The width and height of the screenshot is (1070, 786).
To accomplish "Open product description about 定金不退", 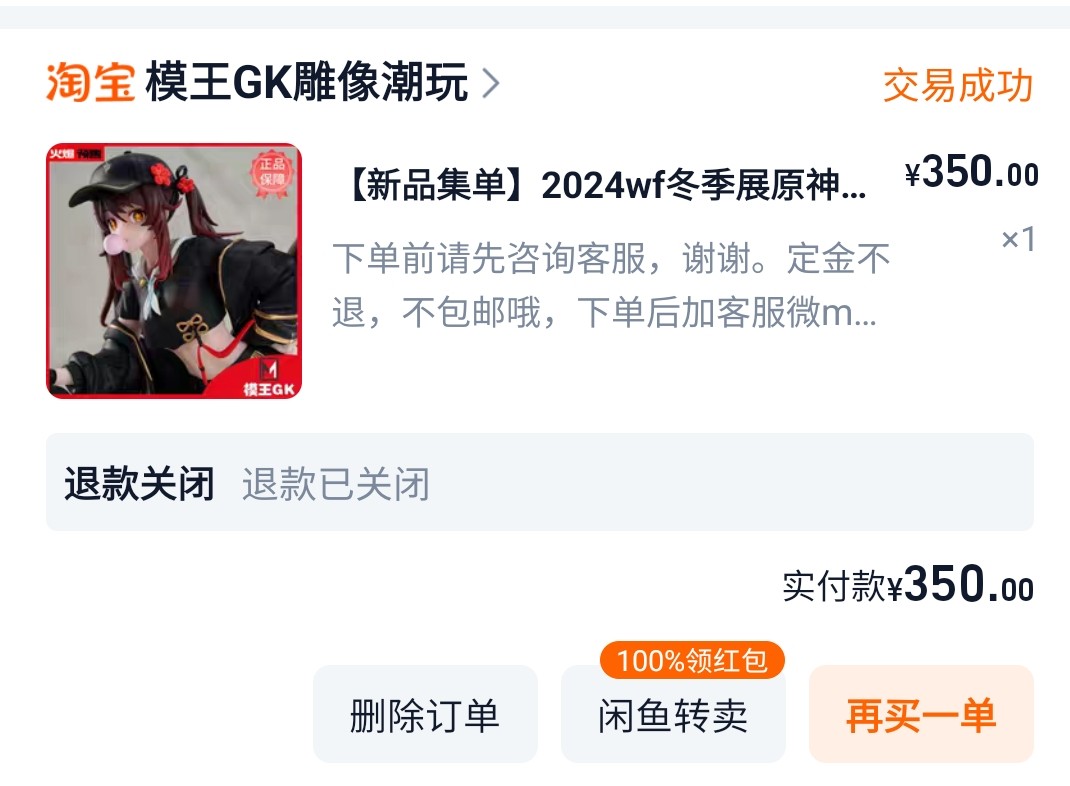I will (x=611, y=285).
